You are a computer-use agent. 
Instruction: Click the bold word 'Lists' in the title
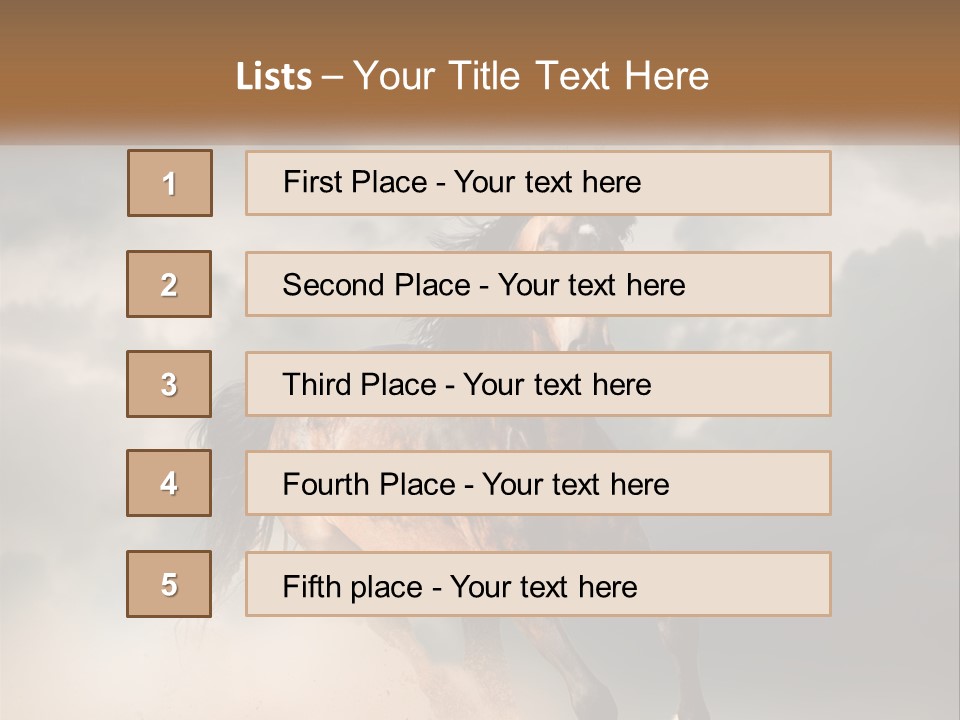(x=274, y=77)
